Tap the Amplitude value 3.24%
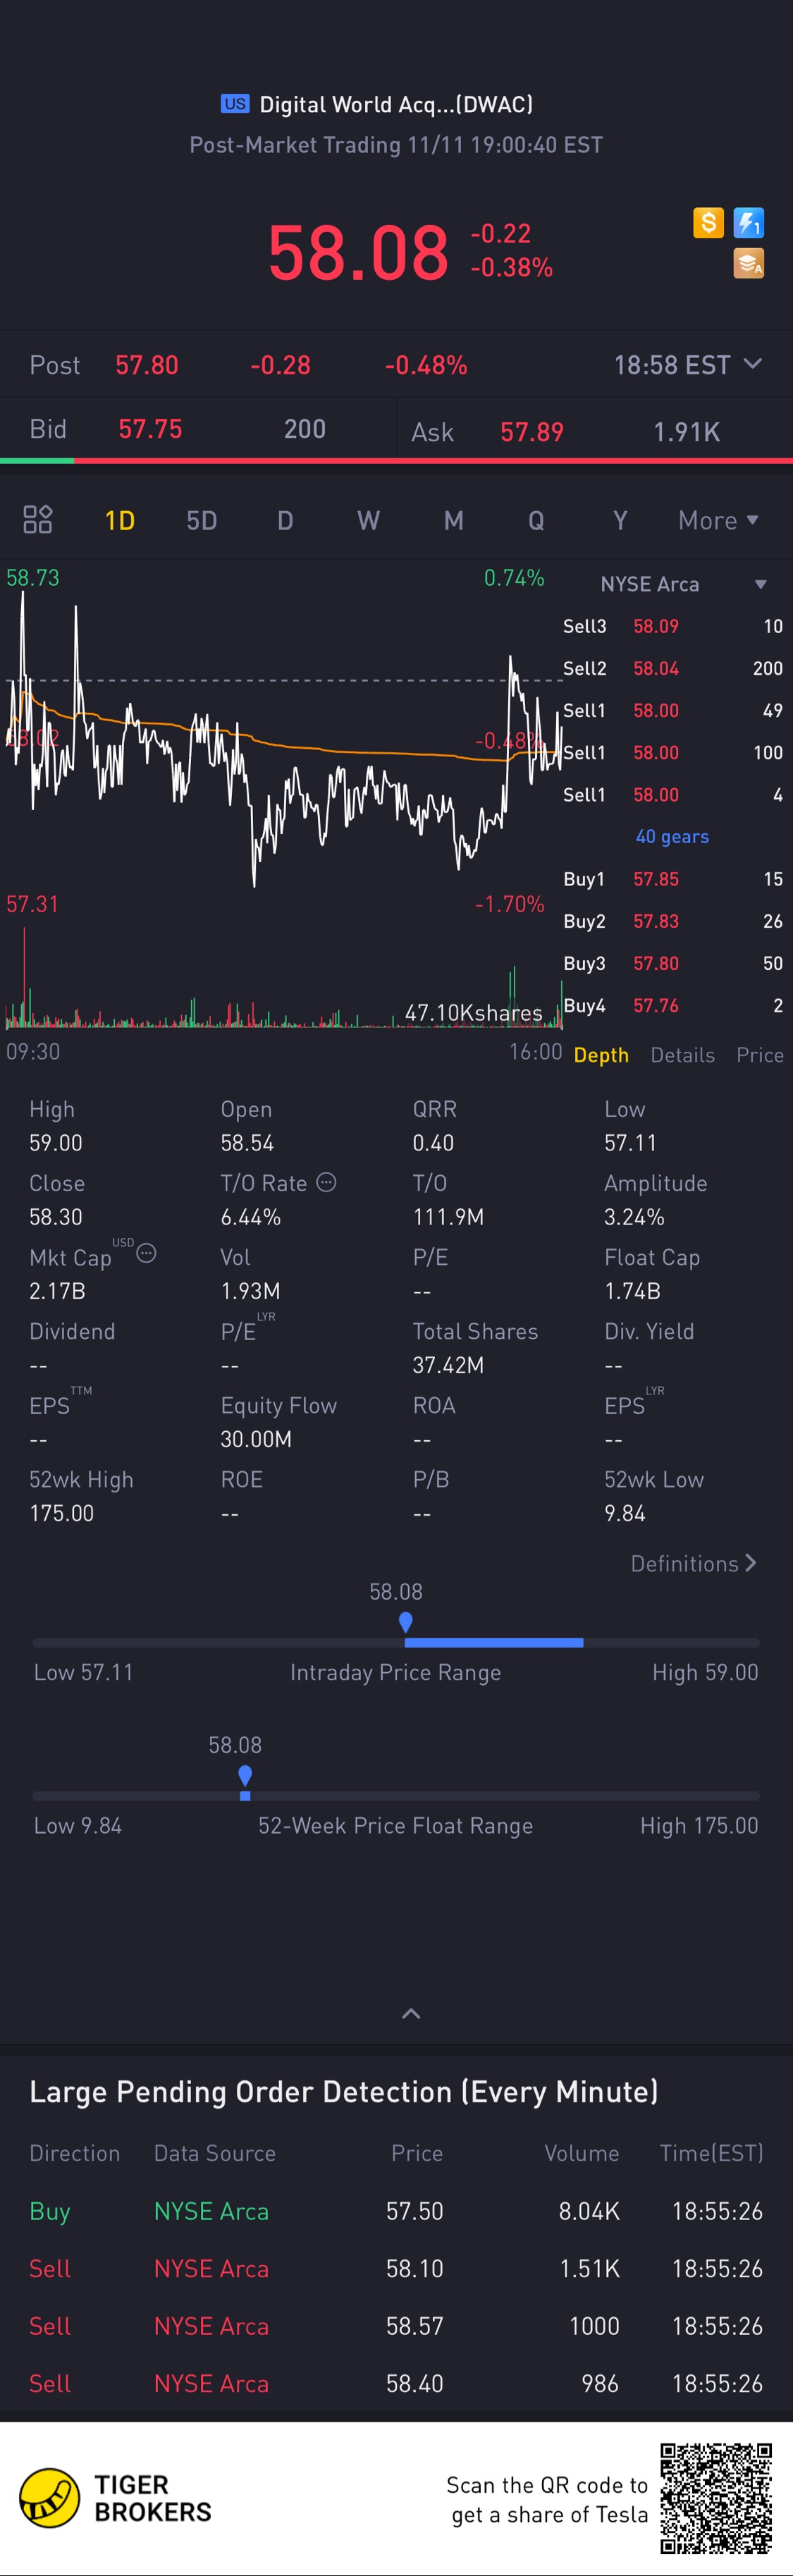 (x=634, y=1217)
